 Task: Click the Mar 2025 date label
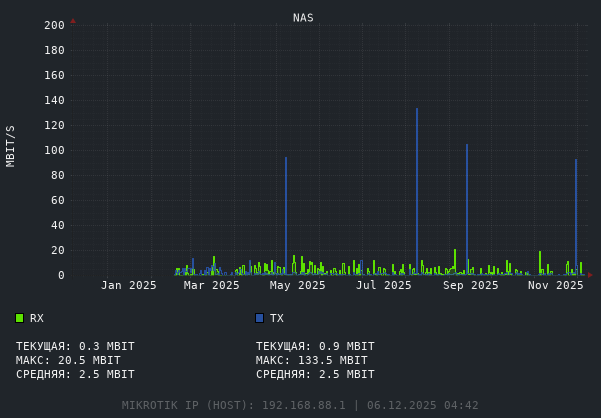coord(212,286)
